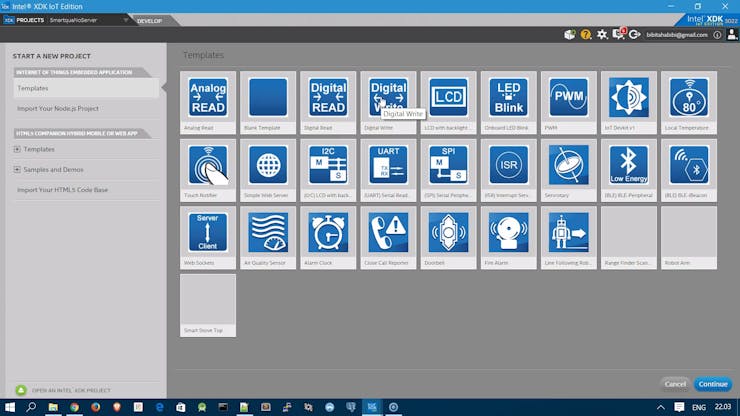This screenshot has width=740, height=416.
Task: Select the Local Temperature template
Action: 689,102
